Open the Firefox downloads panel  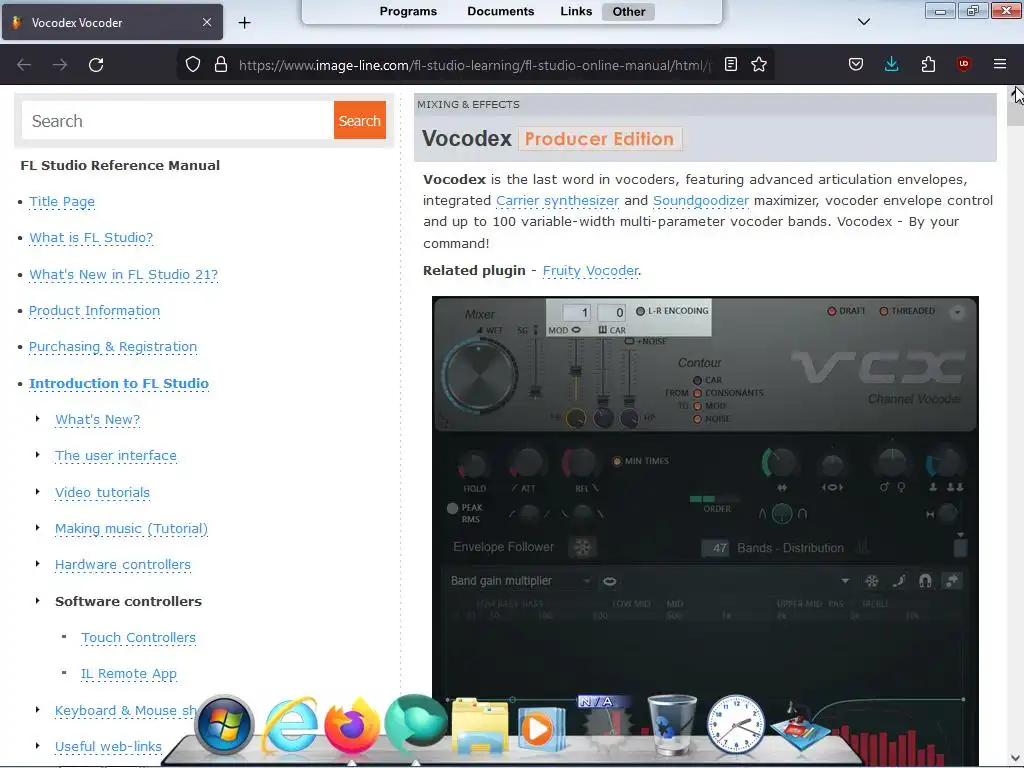[x=891, y=64]
